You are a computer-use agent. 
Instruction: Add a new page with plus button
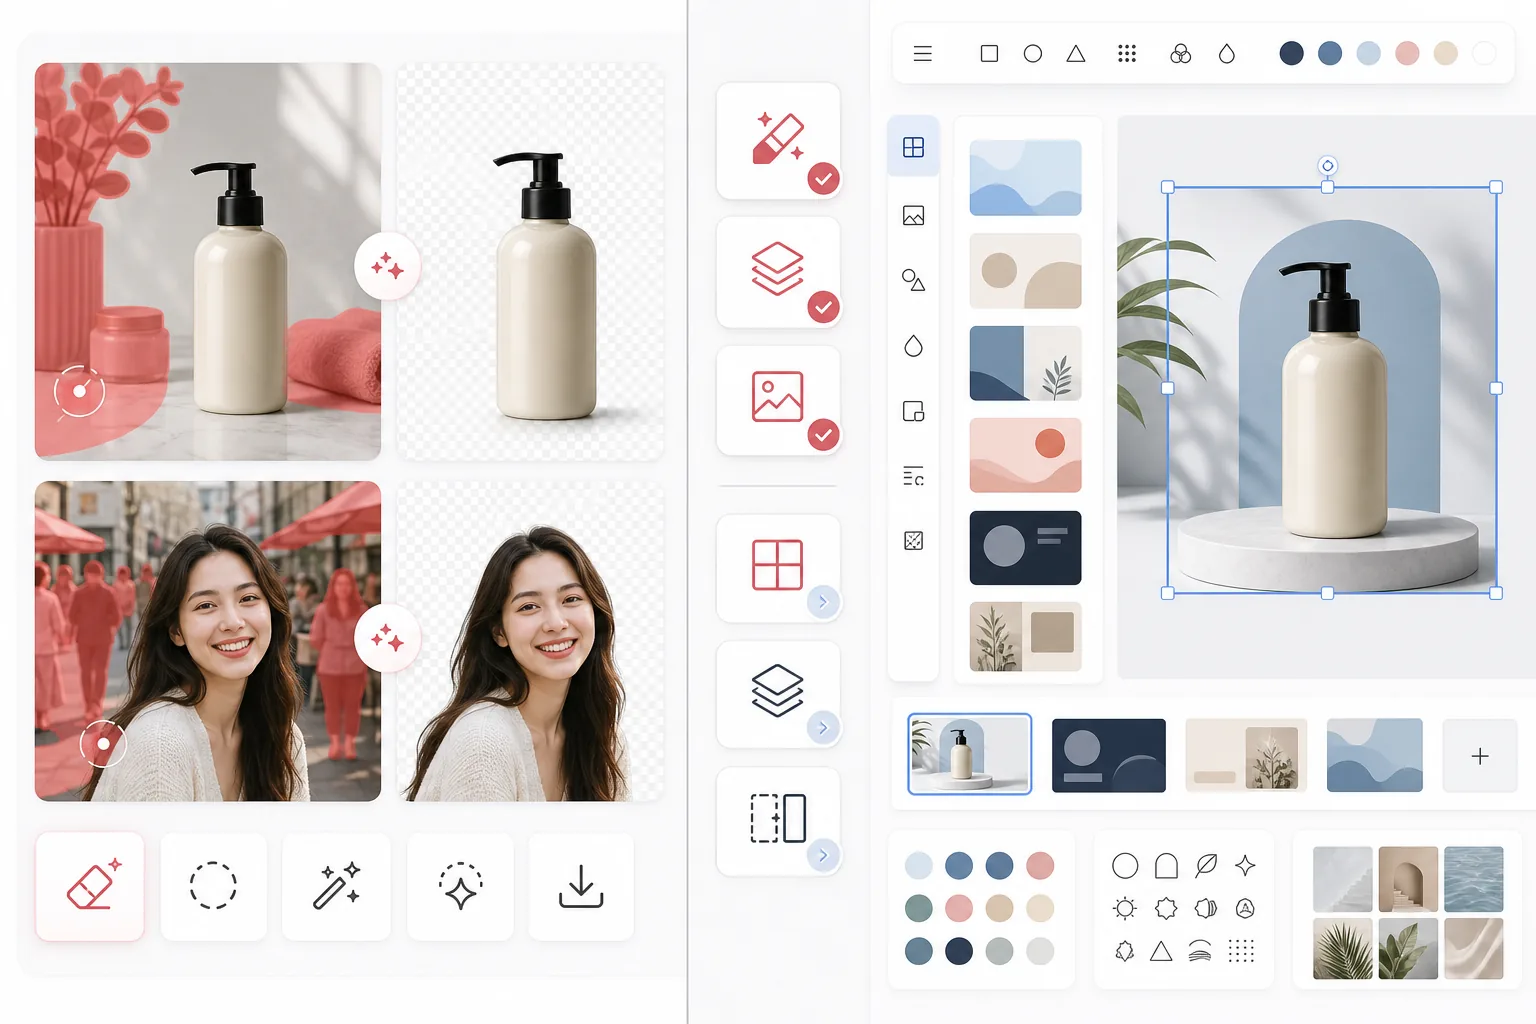(x=1480, y=756)
